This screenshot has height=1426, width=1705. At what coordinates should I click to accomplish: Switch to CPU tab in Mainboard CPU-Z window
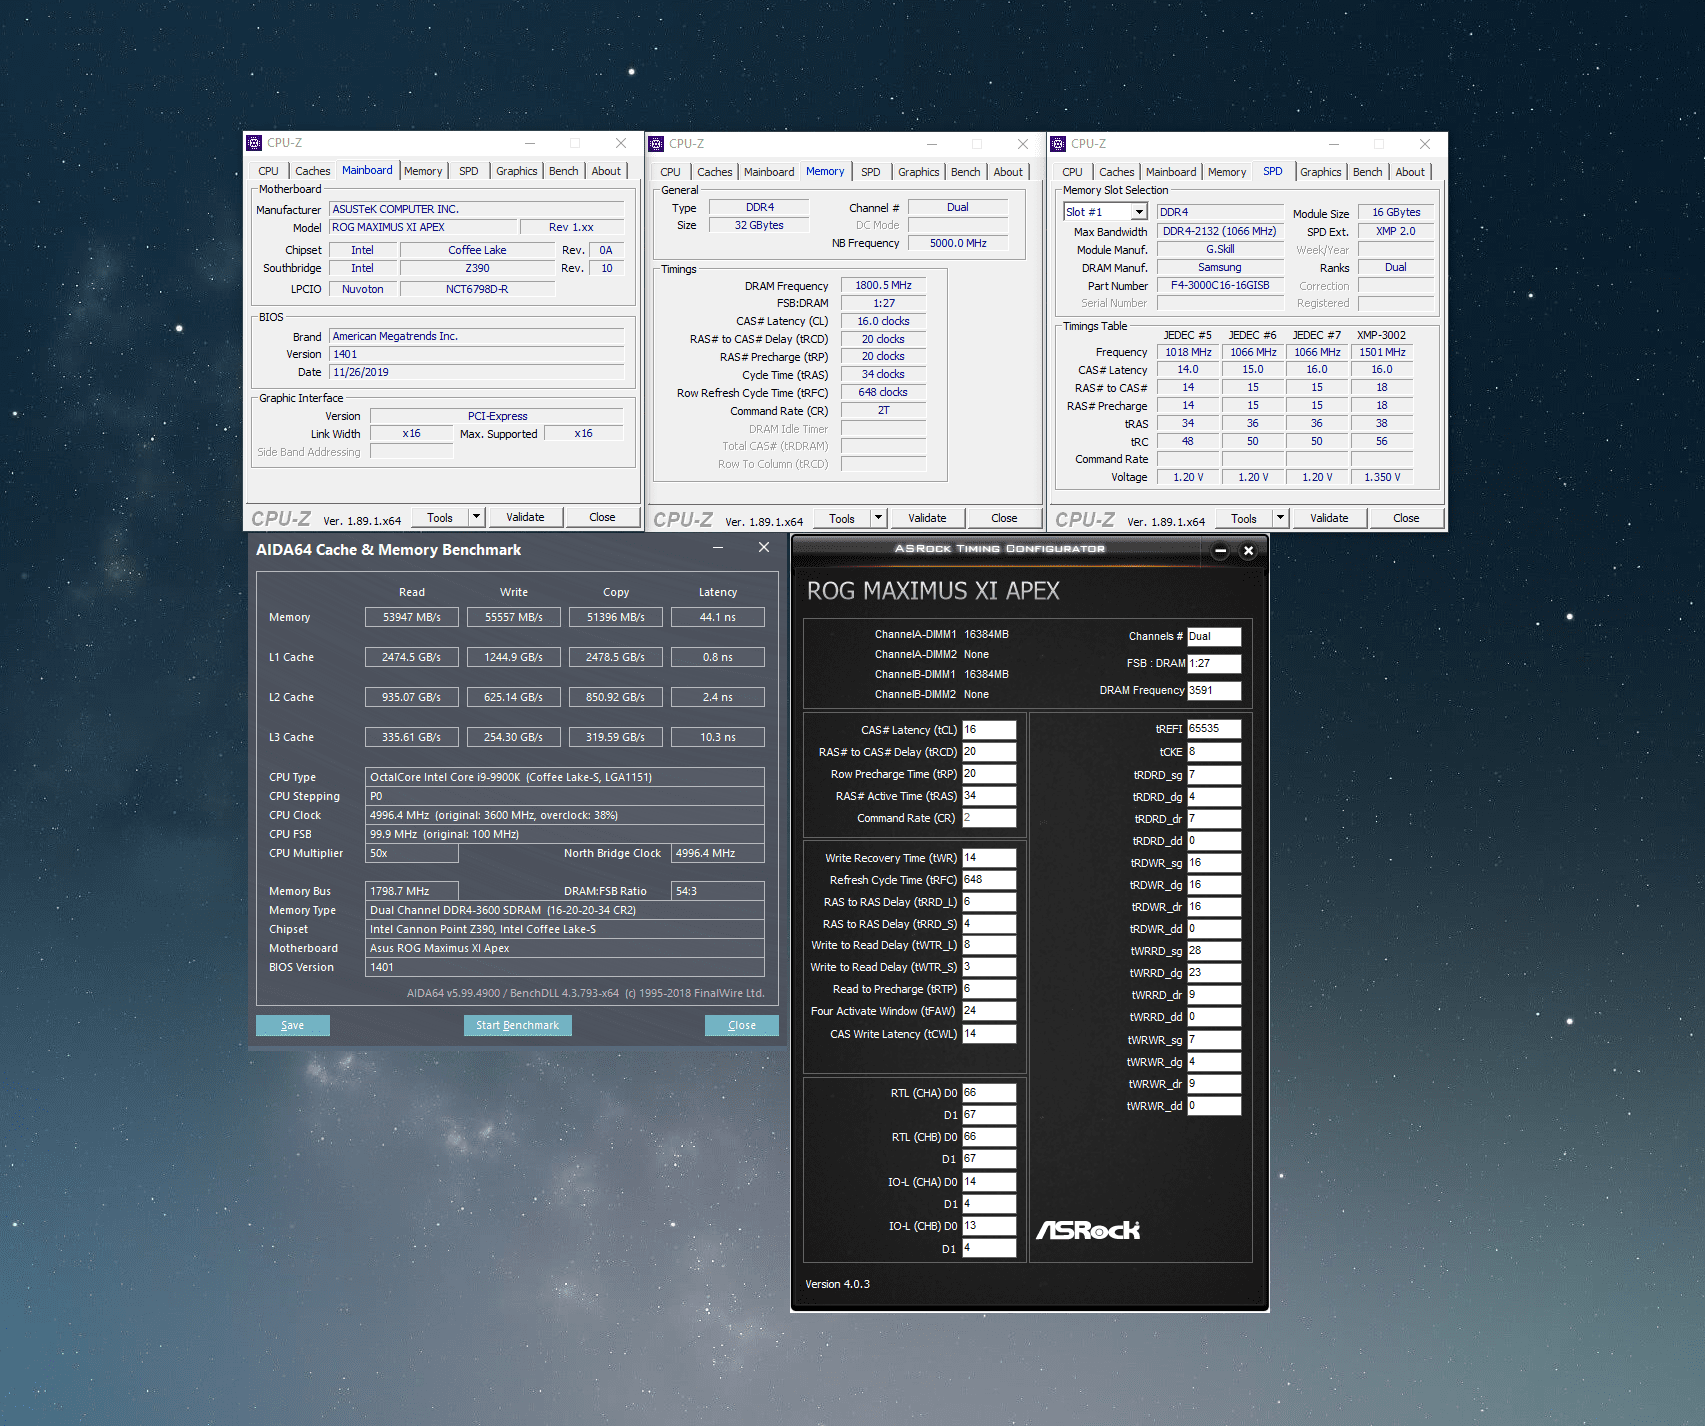[268, 171]
